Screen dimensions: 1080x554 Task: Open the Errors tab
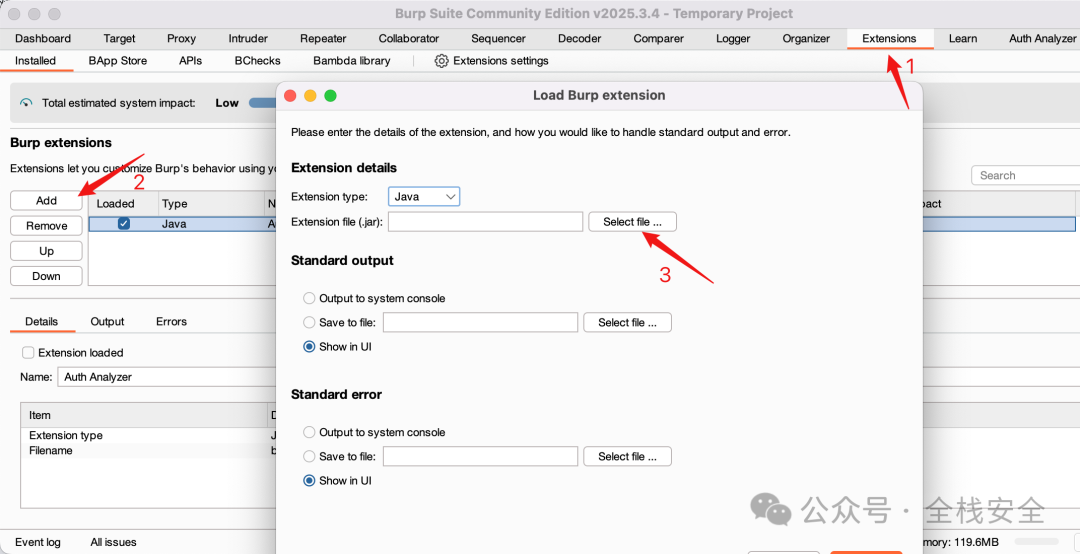click(171, 322)
